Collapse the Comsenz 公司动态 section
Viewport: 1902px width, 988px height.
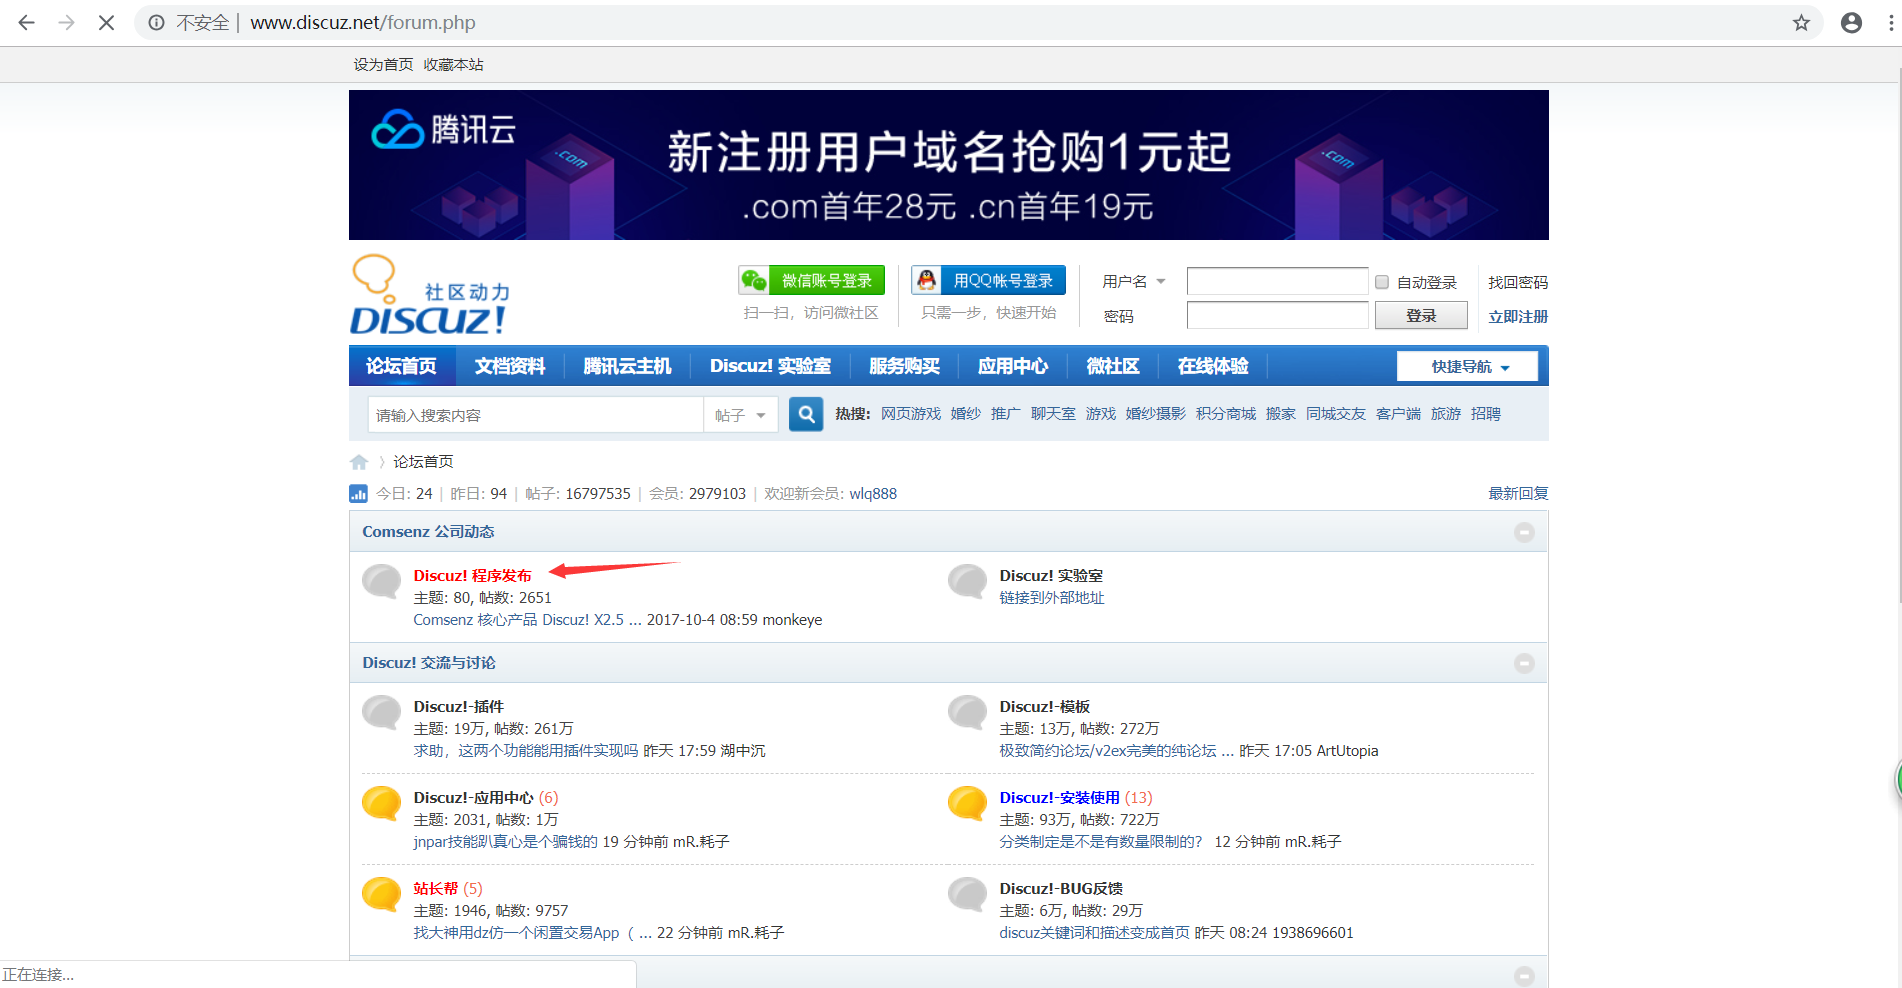tap(1524, 532)
